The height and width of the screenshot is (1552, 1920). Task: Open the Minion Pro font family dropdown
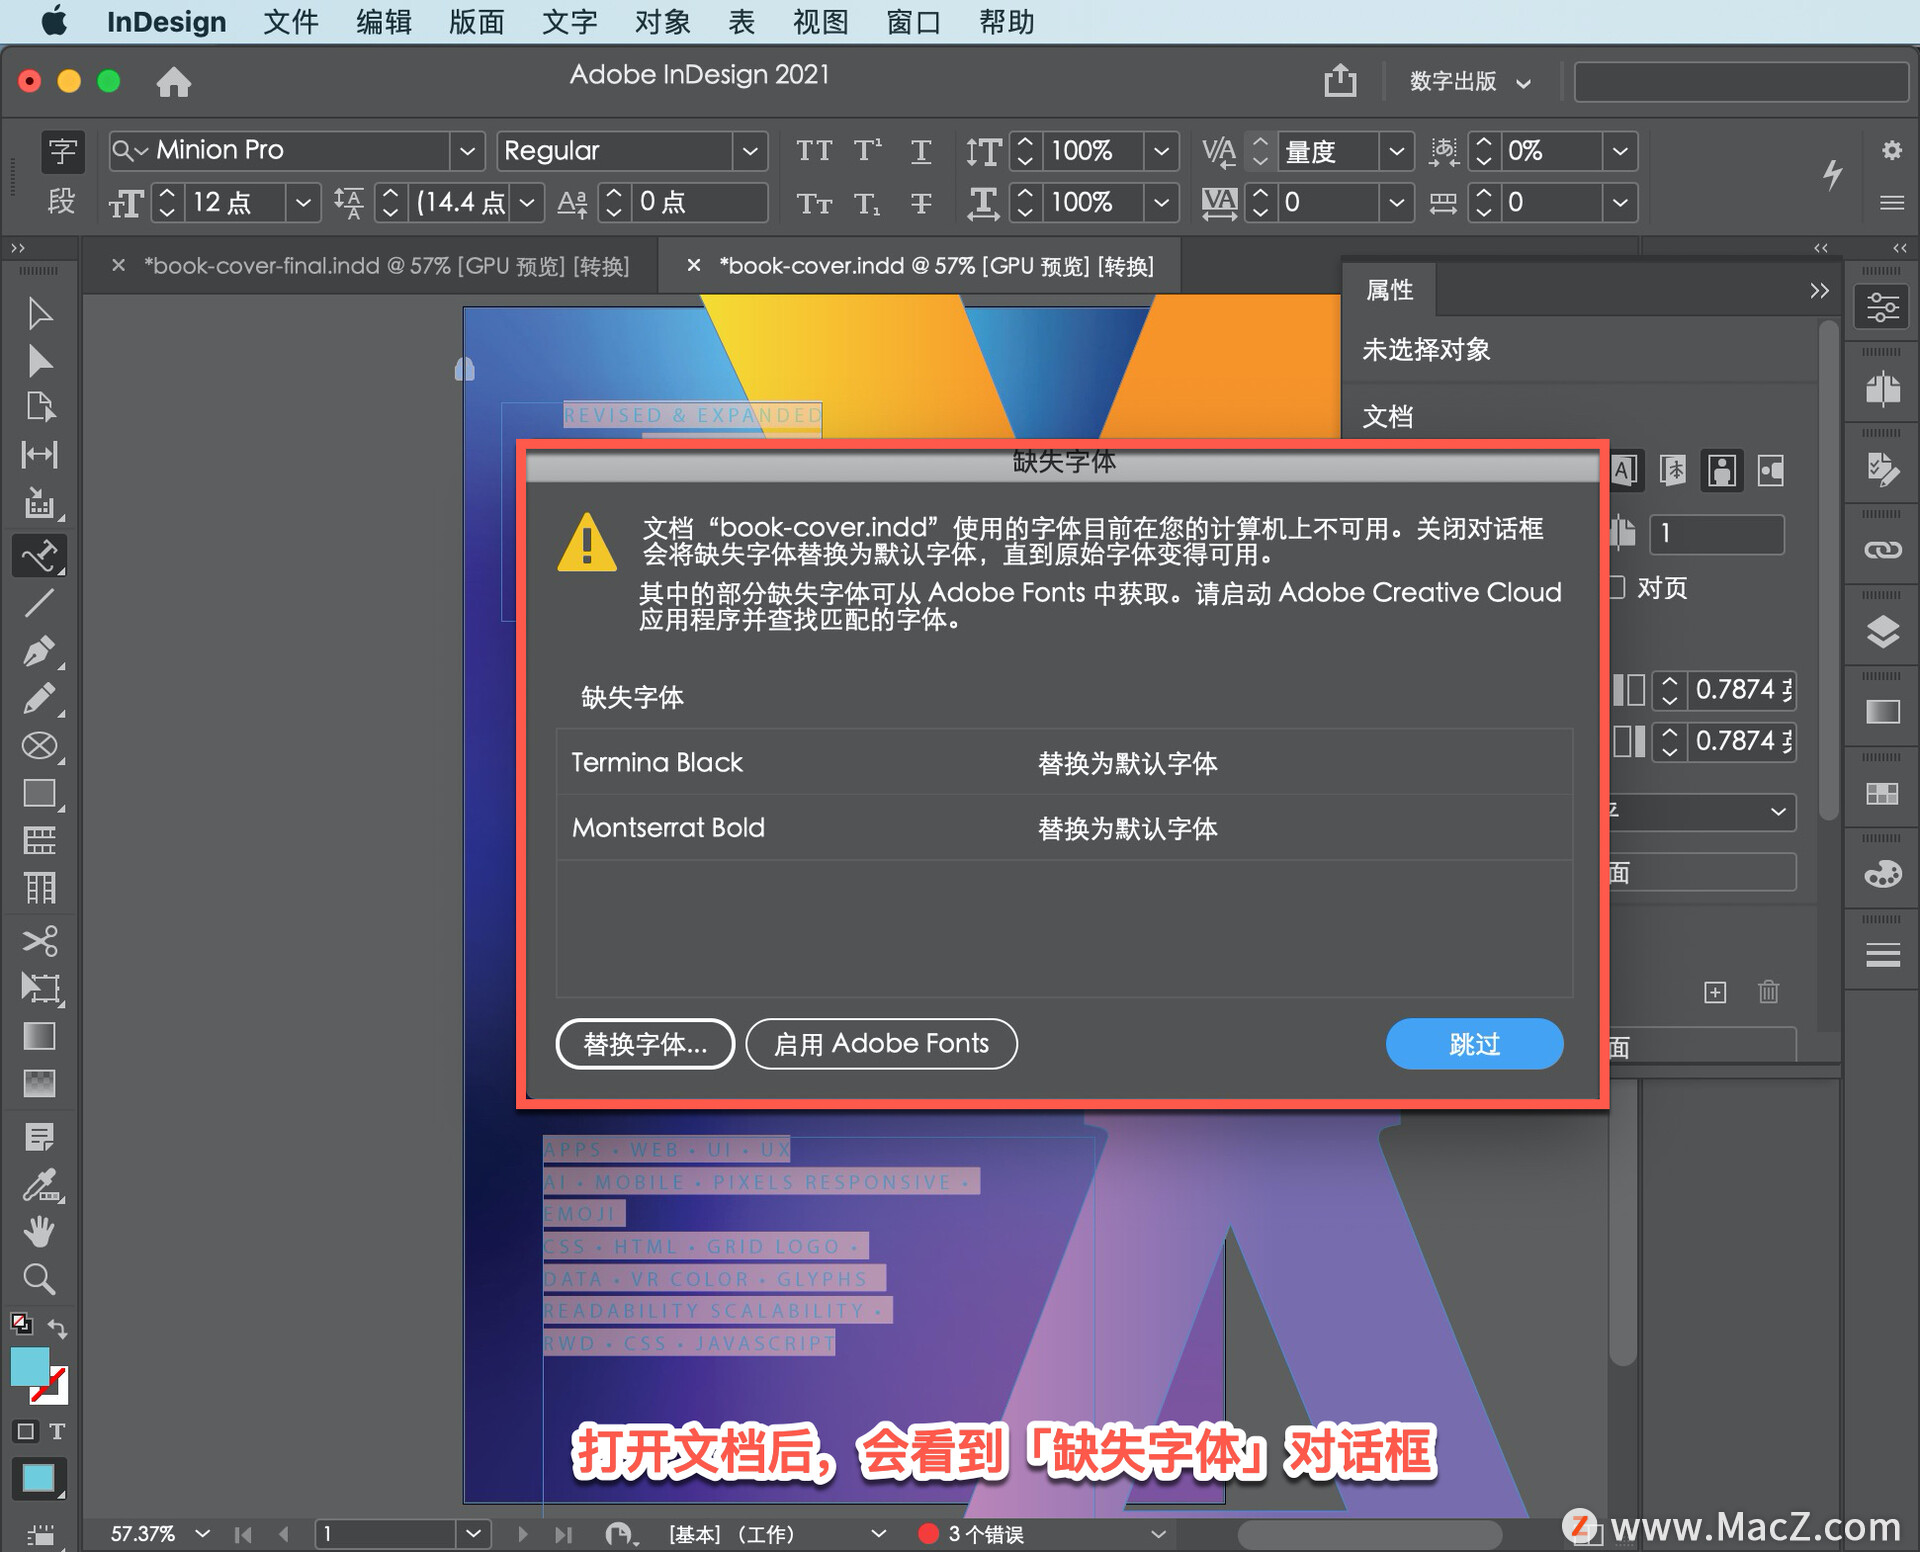click(466, 151)
